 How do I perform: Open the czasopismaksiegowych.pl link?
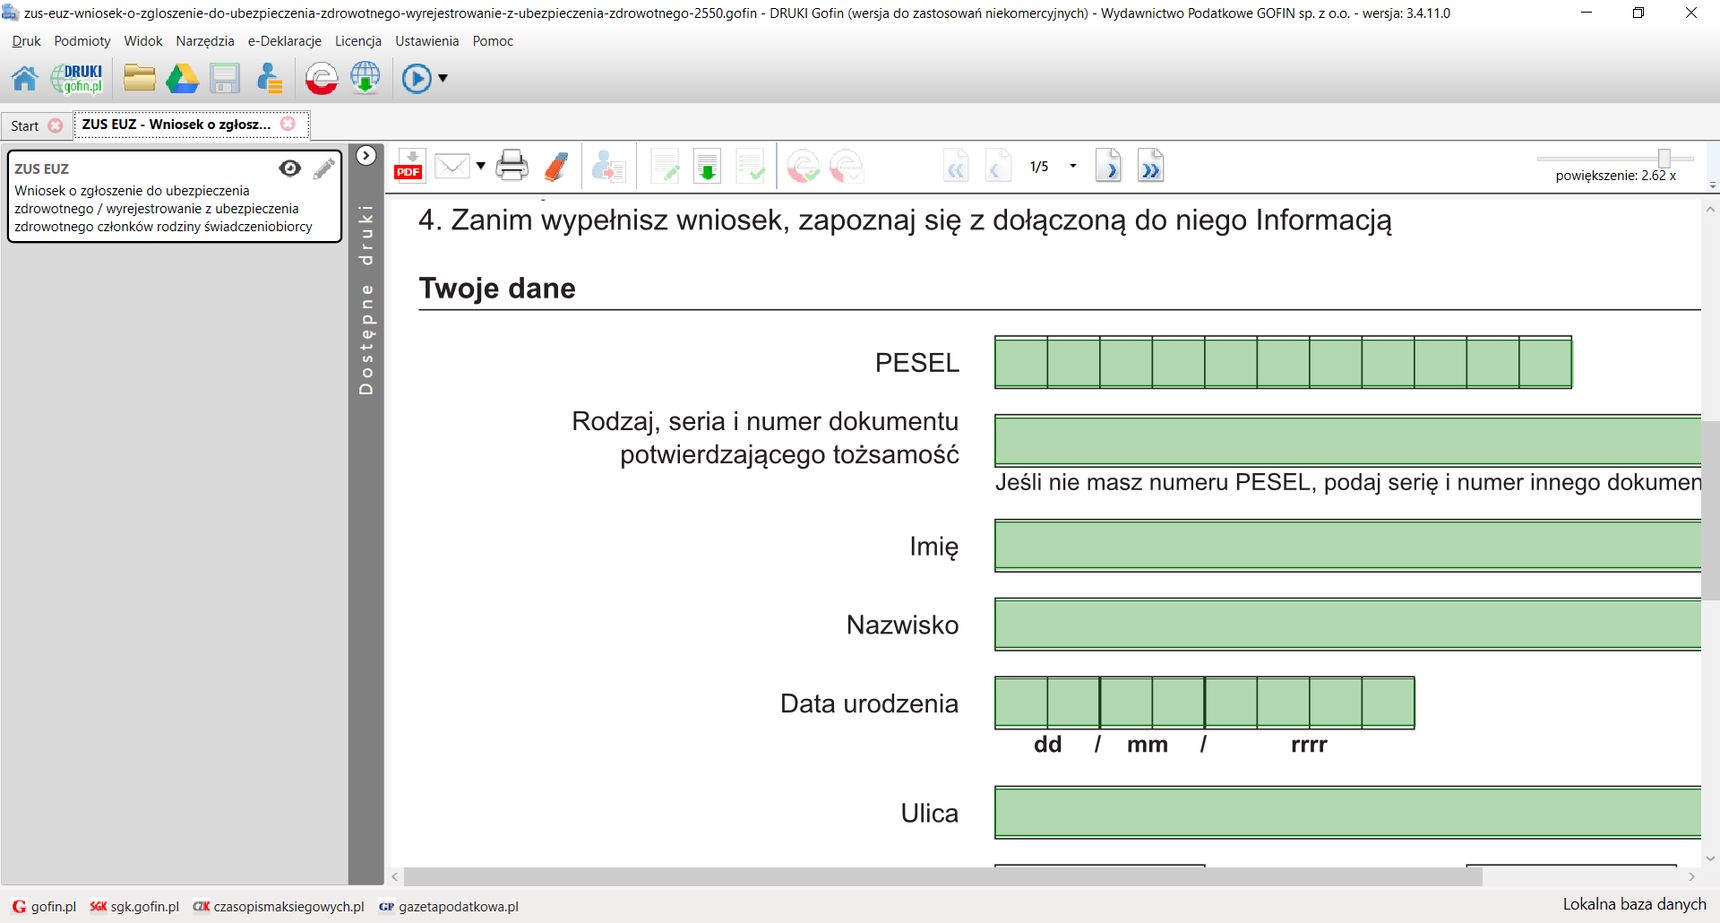click(279, 907)
